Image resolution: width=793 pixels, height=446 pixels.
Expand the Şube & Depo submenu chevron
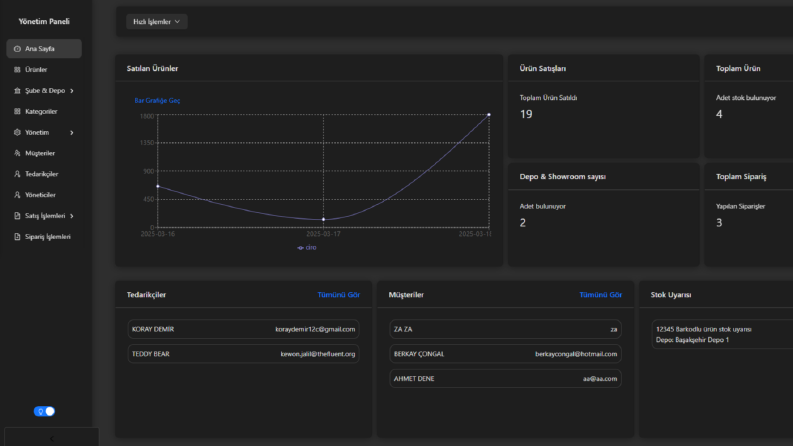click(x=72, y=91)
